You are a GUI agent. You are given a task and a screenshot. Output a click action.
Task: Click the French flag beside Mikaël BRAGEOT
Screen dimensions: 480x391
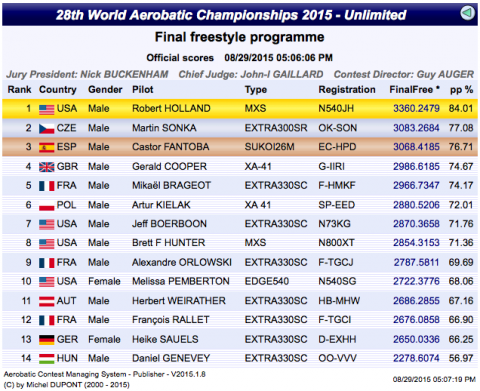46,186
